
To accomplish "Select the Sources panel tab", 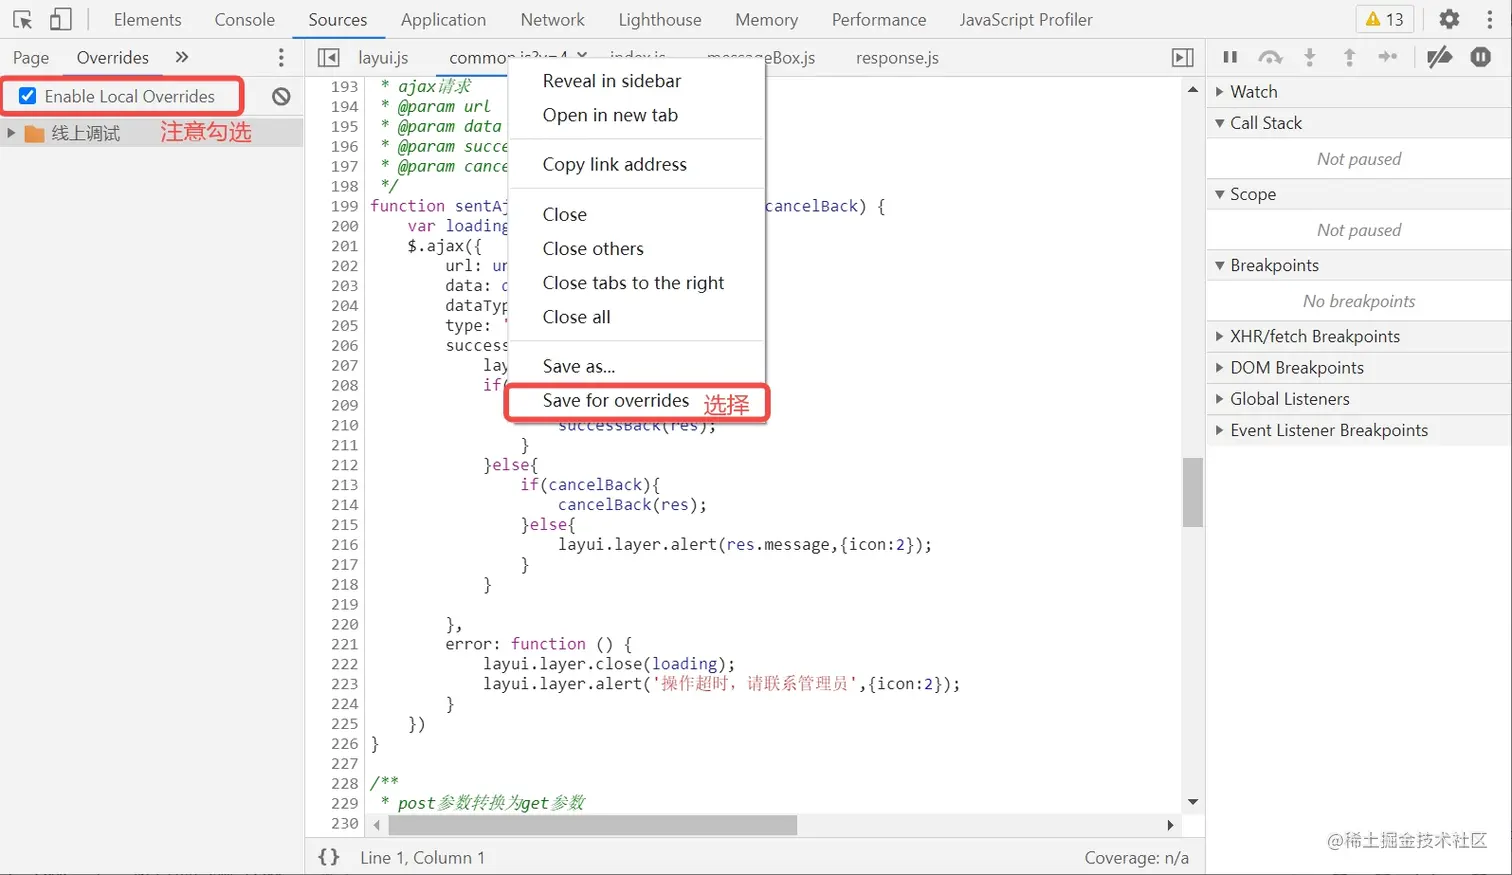I will [338, 19].
